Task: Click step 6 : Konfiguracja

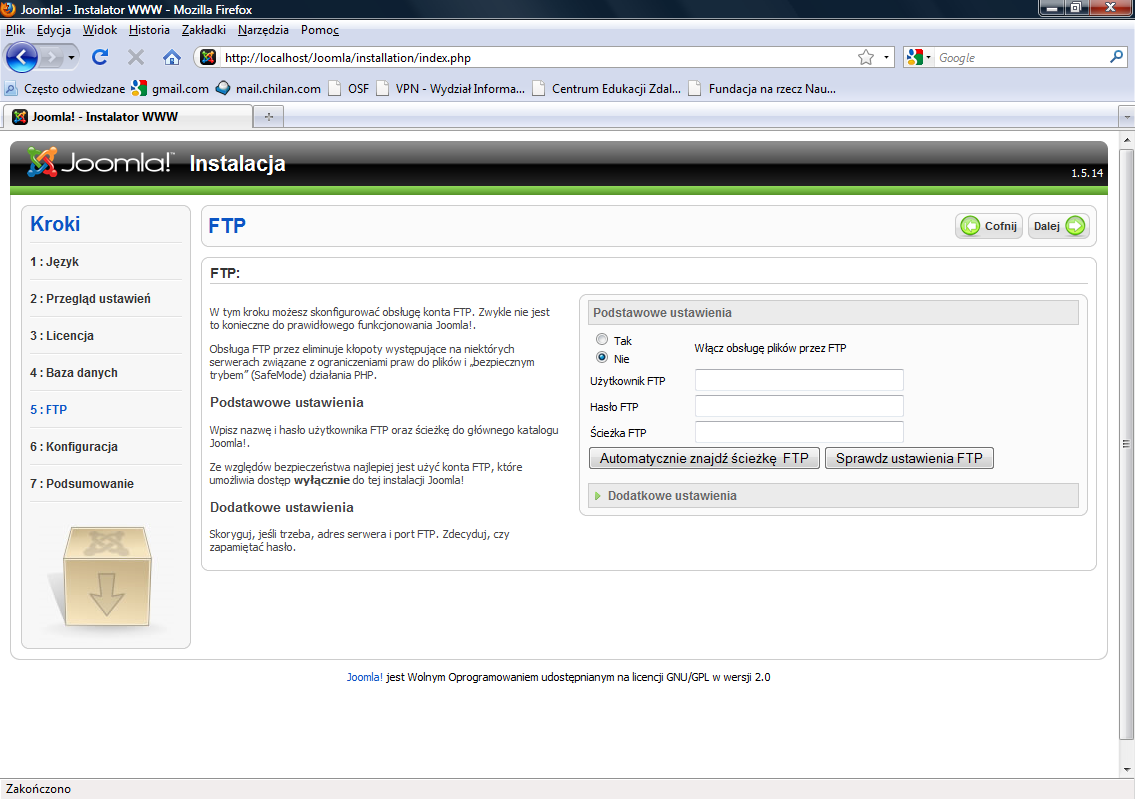Action: click(74, 446)
